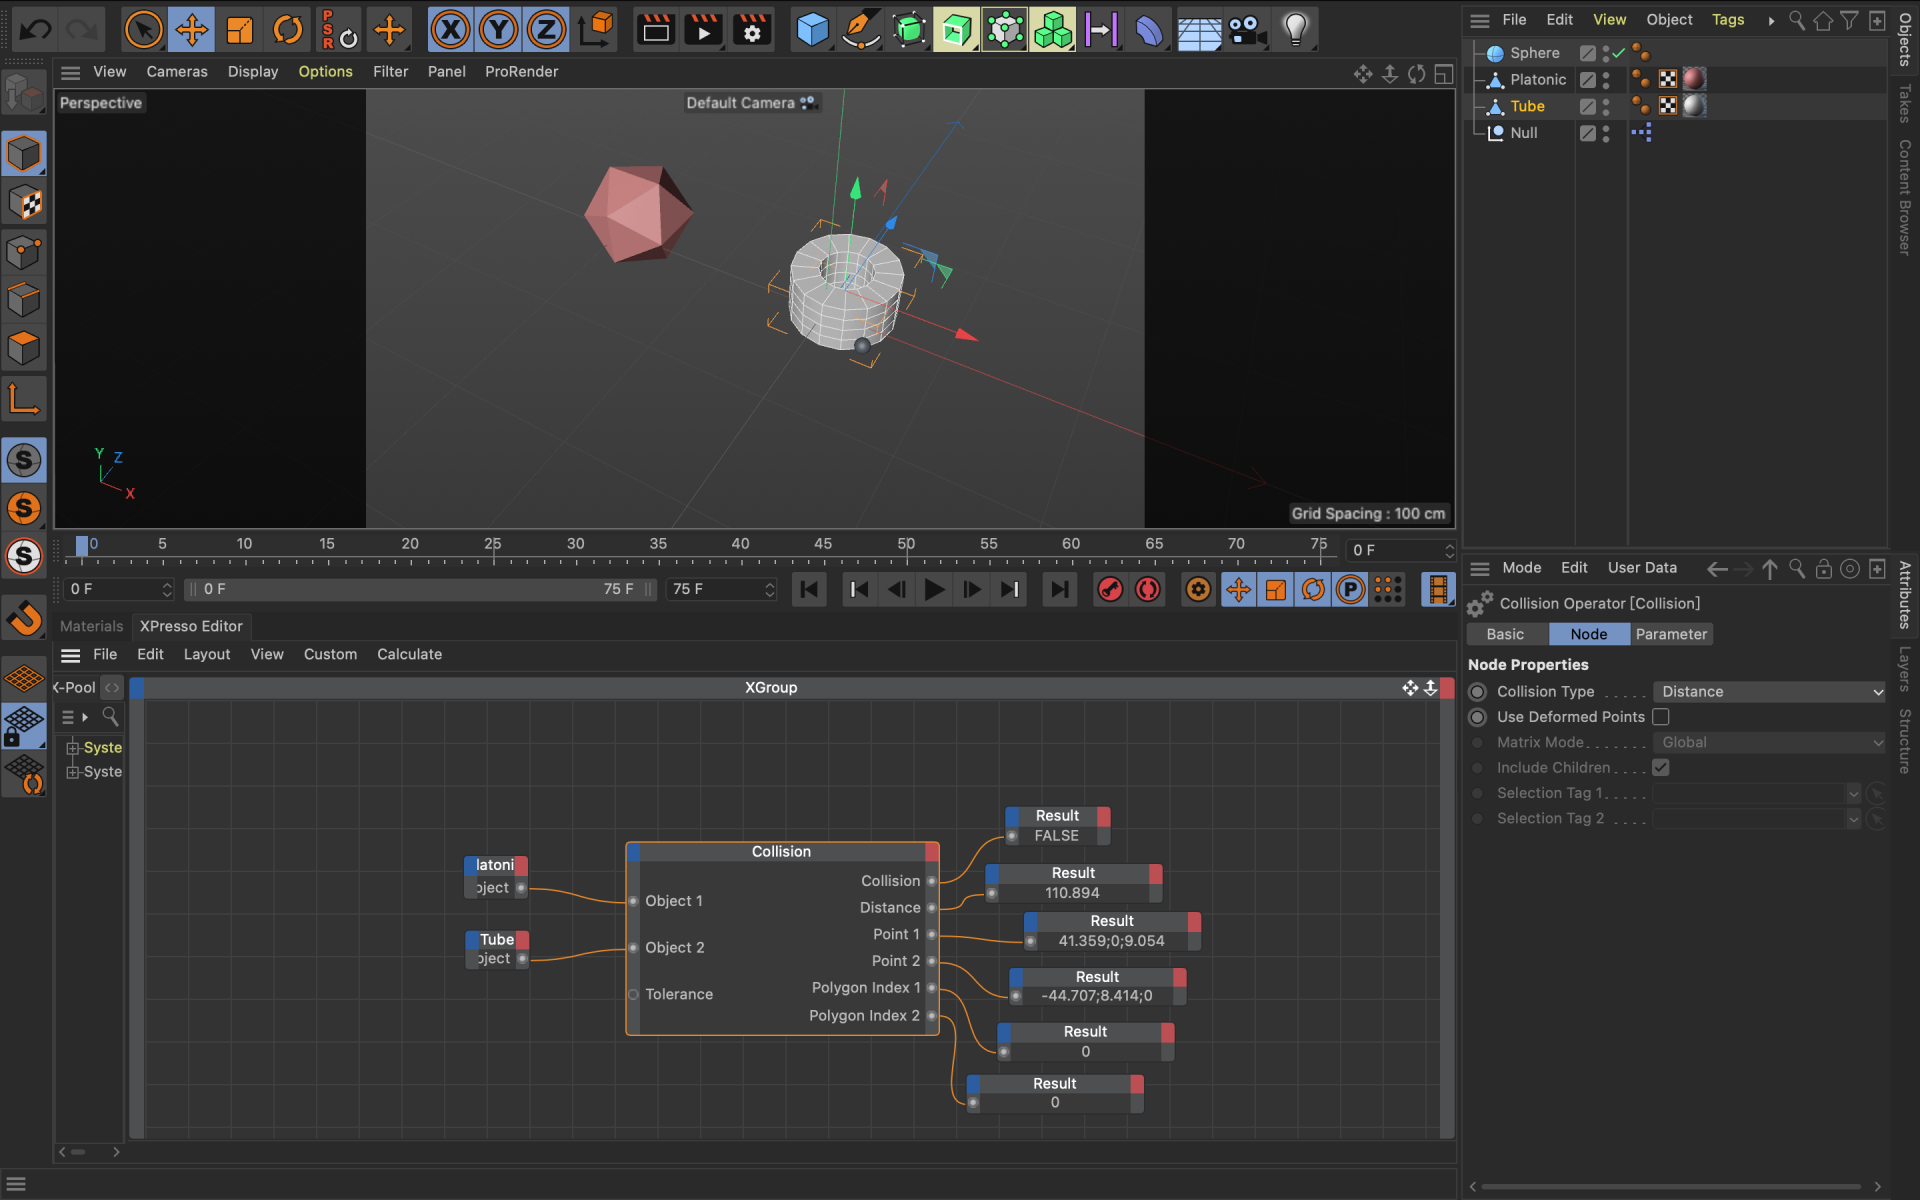Click the Record Active Objects keyframe button
Image resolution: width=1920 pixels, height=1200 pixels.
[x=1110, y=590]
